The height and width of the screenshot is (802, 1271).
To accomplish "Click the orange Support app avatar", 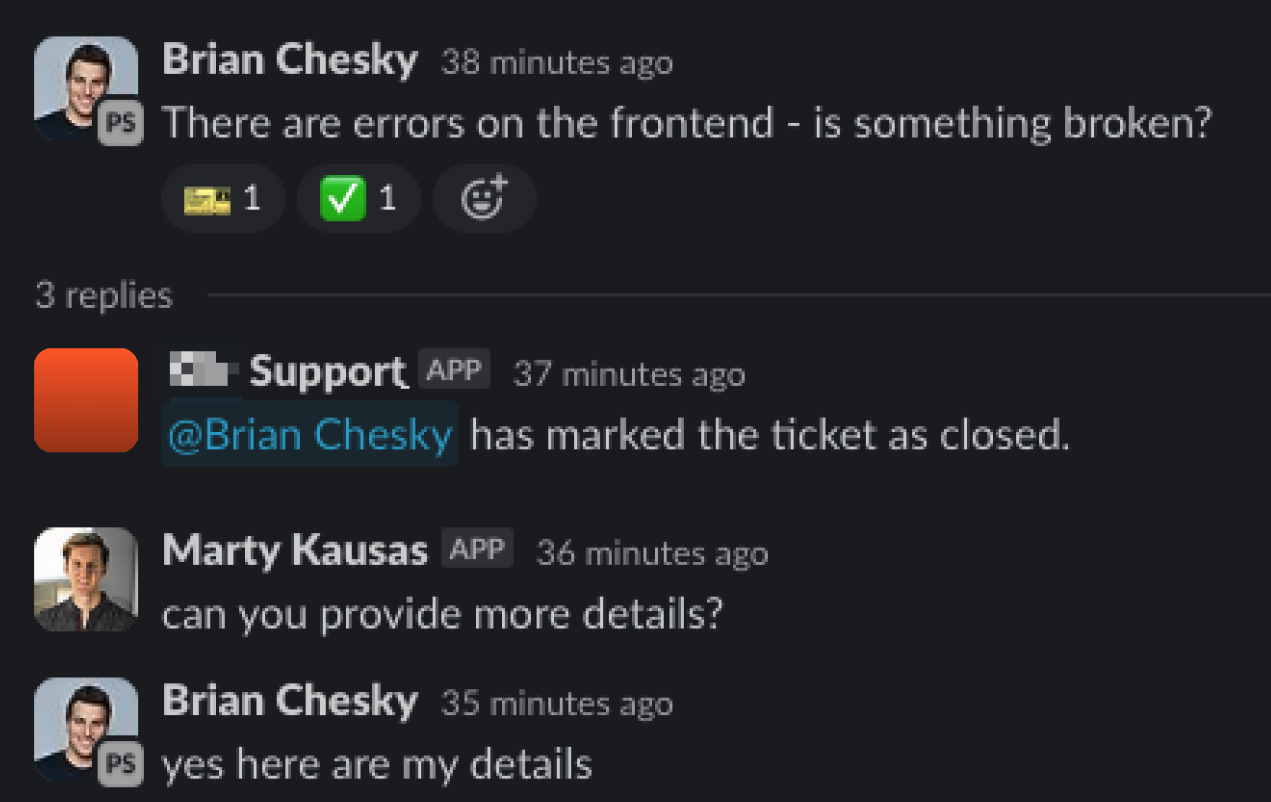I will (x=86, y=400).
